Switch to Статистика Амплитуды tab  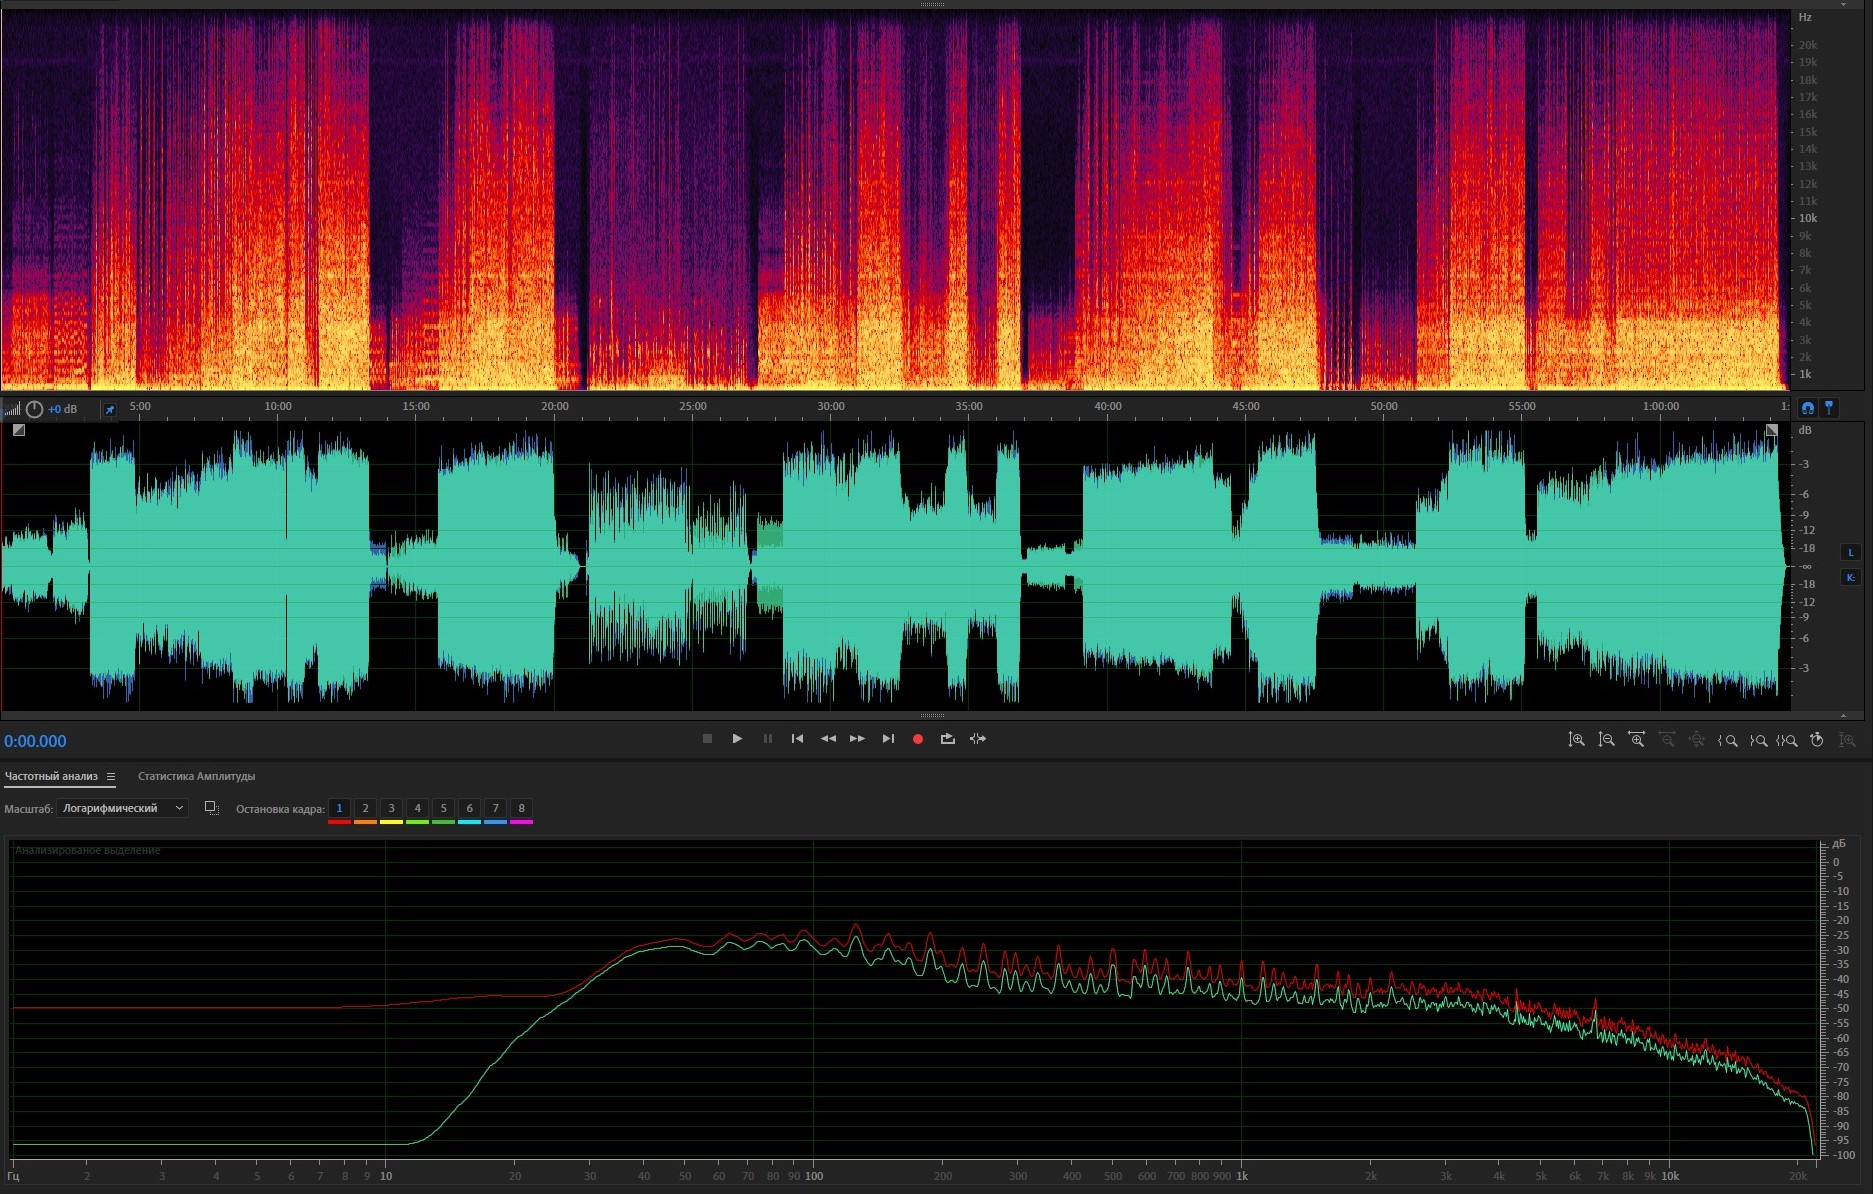point(196,776)
